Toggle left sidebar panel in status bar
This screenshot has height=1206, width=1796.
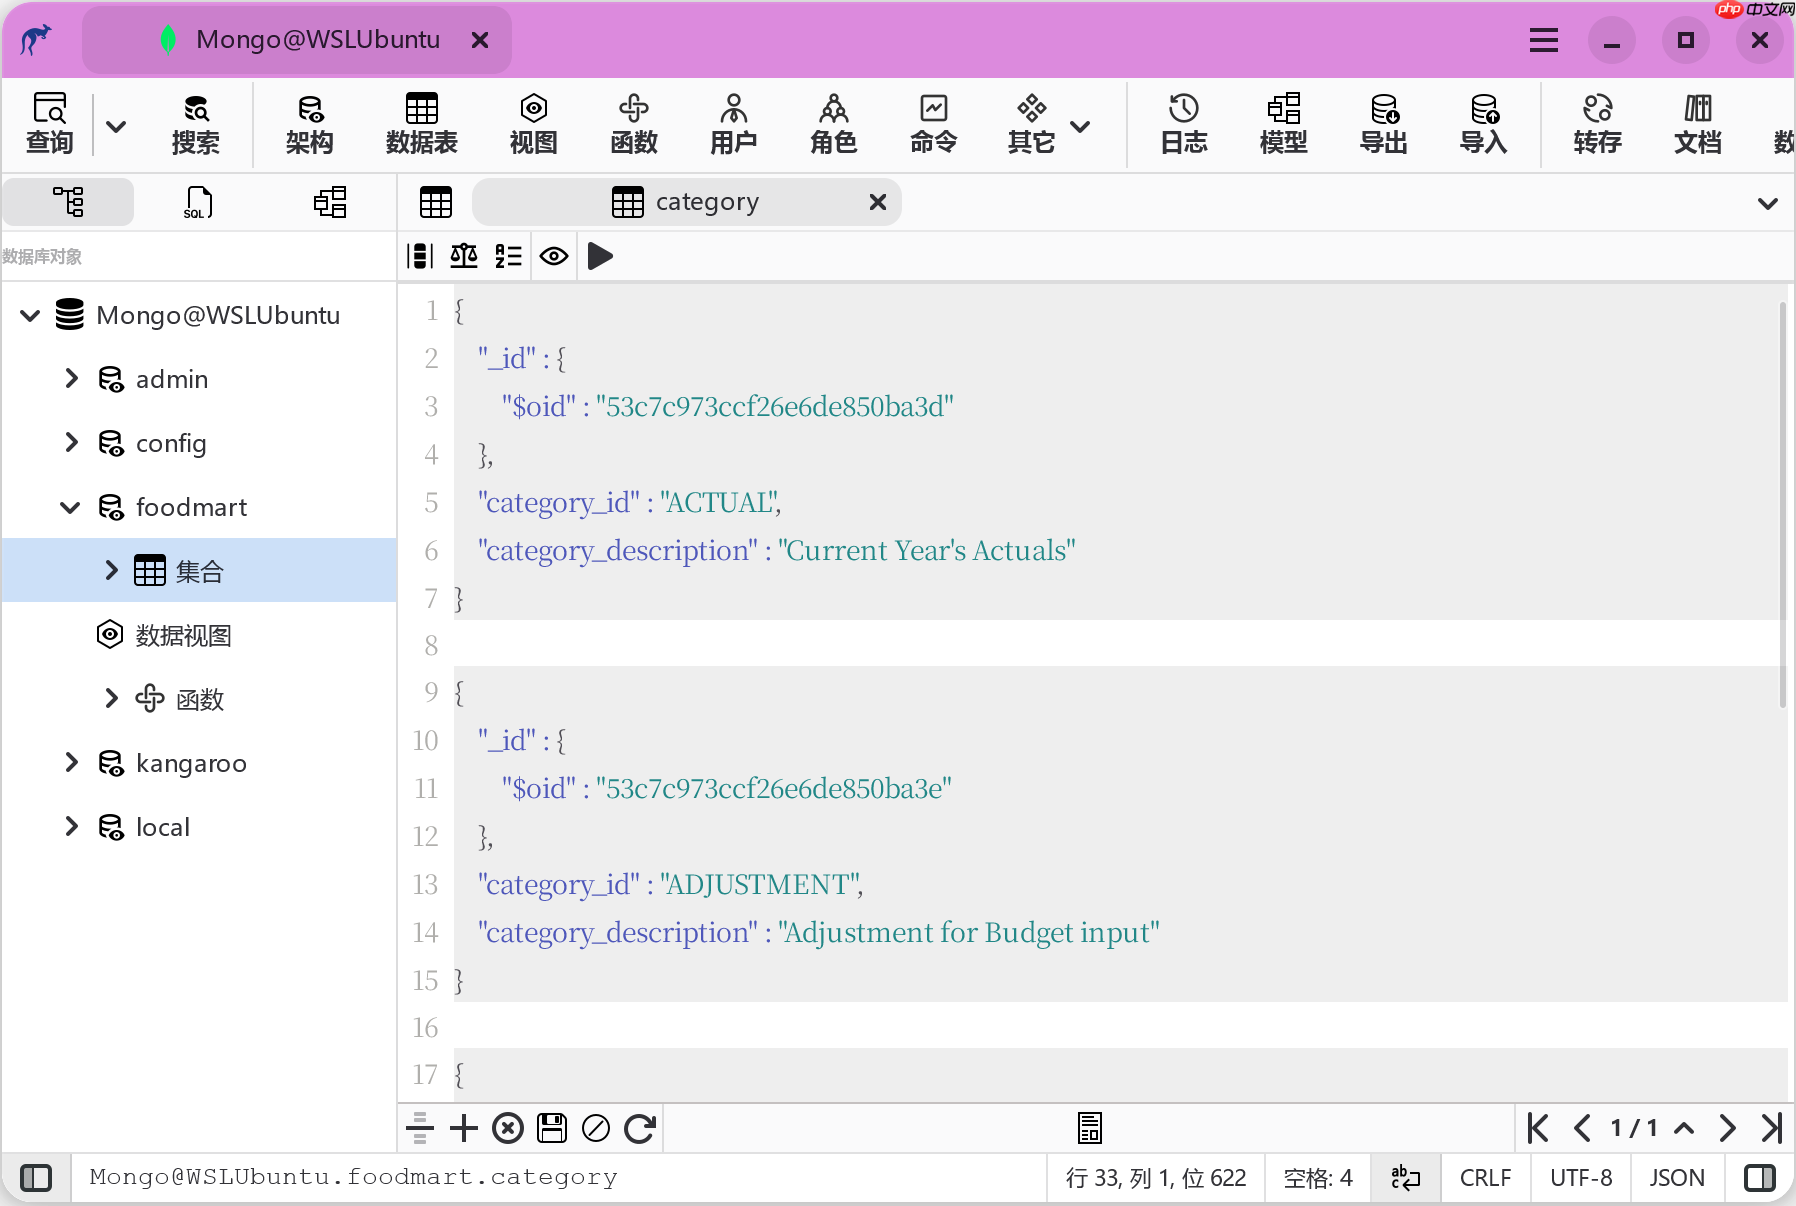[x=36, y=1178]
